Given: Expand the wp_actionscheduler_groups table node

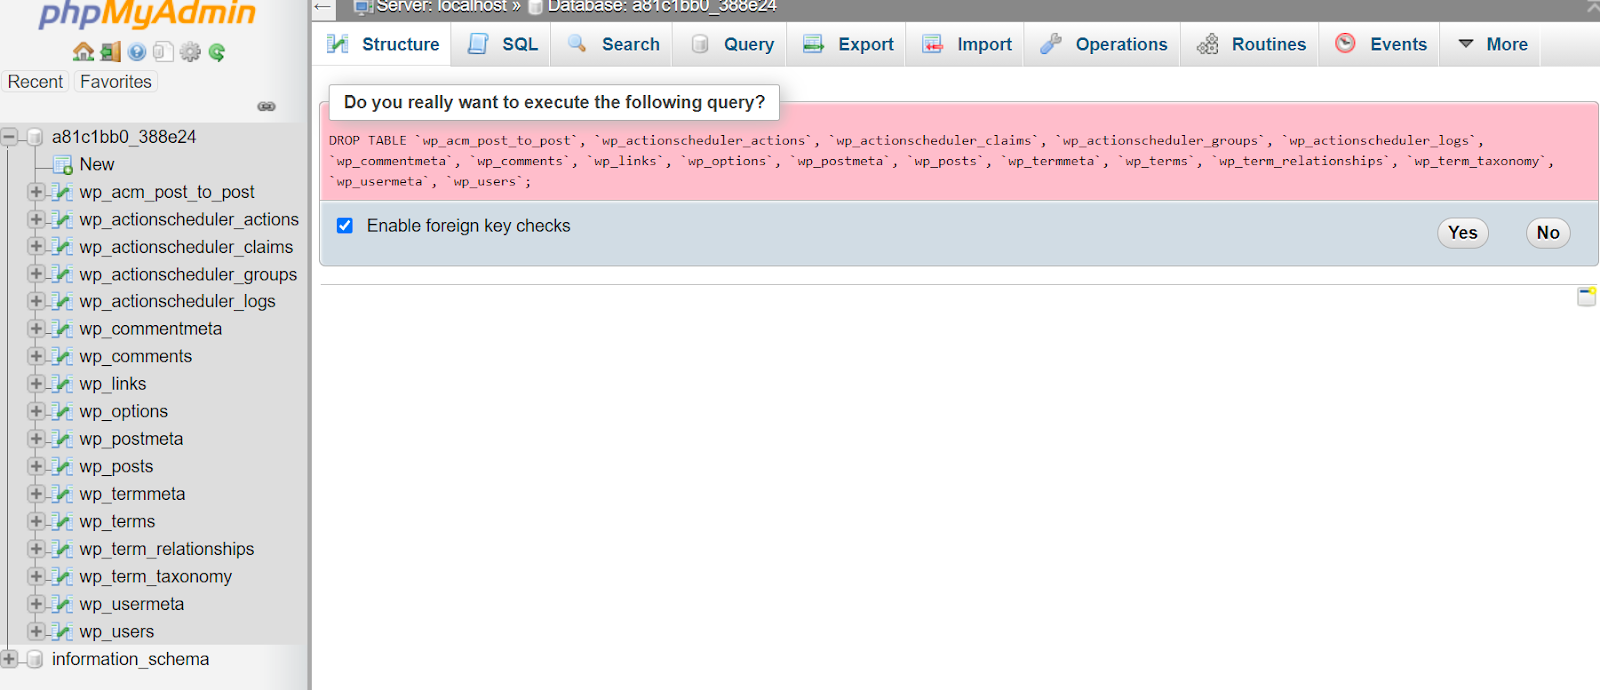Looking at the screenshot, I should pos(36,274).
